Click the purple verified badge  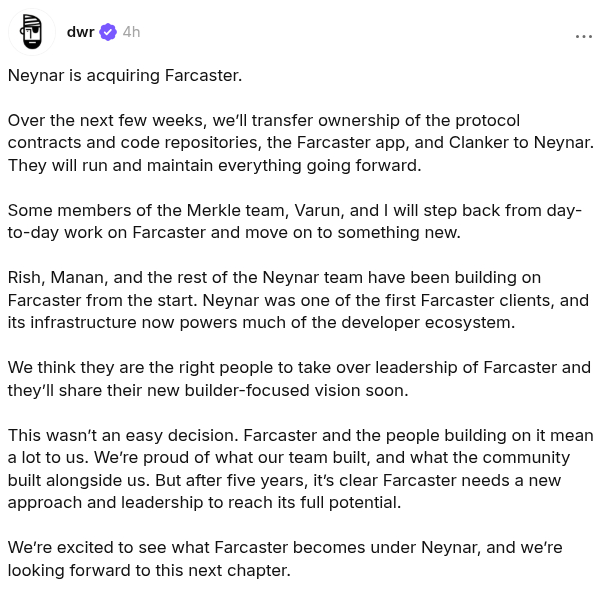[108, 32]
